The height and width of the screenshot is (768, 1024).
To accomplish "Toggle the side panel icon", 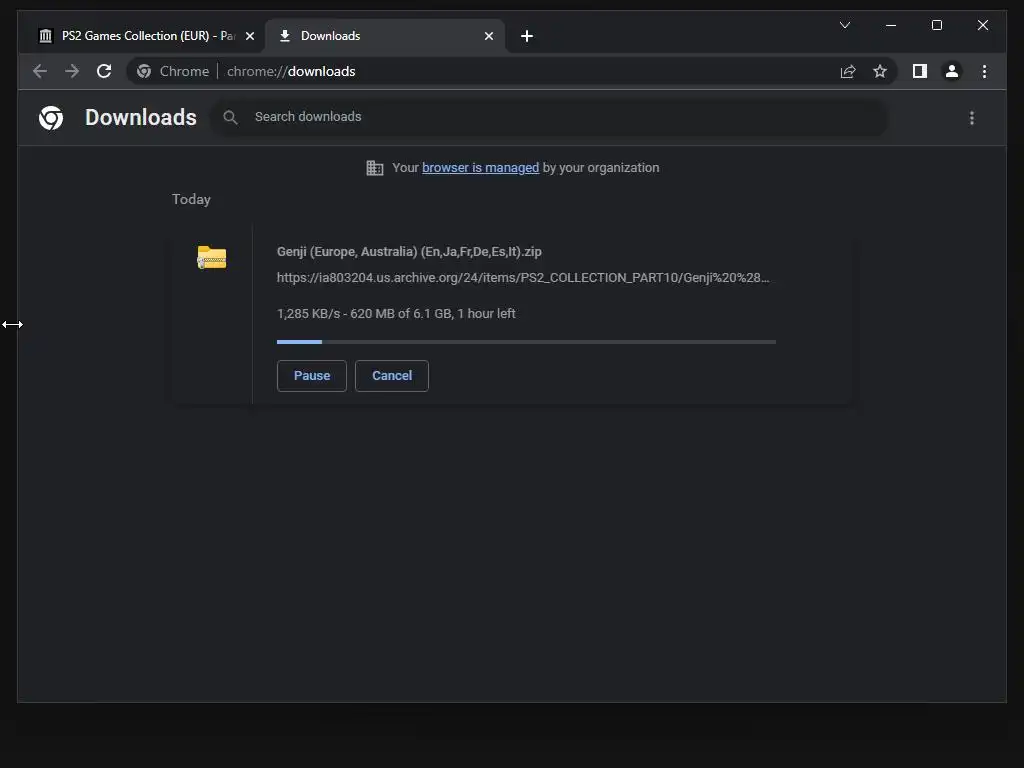I will click(920, 71).
